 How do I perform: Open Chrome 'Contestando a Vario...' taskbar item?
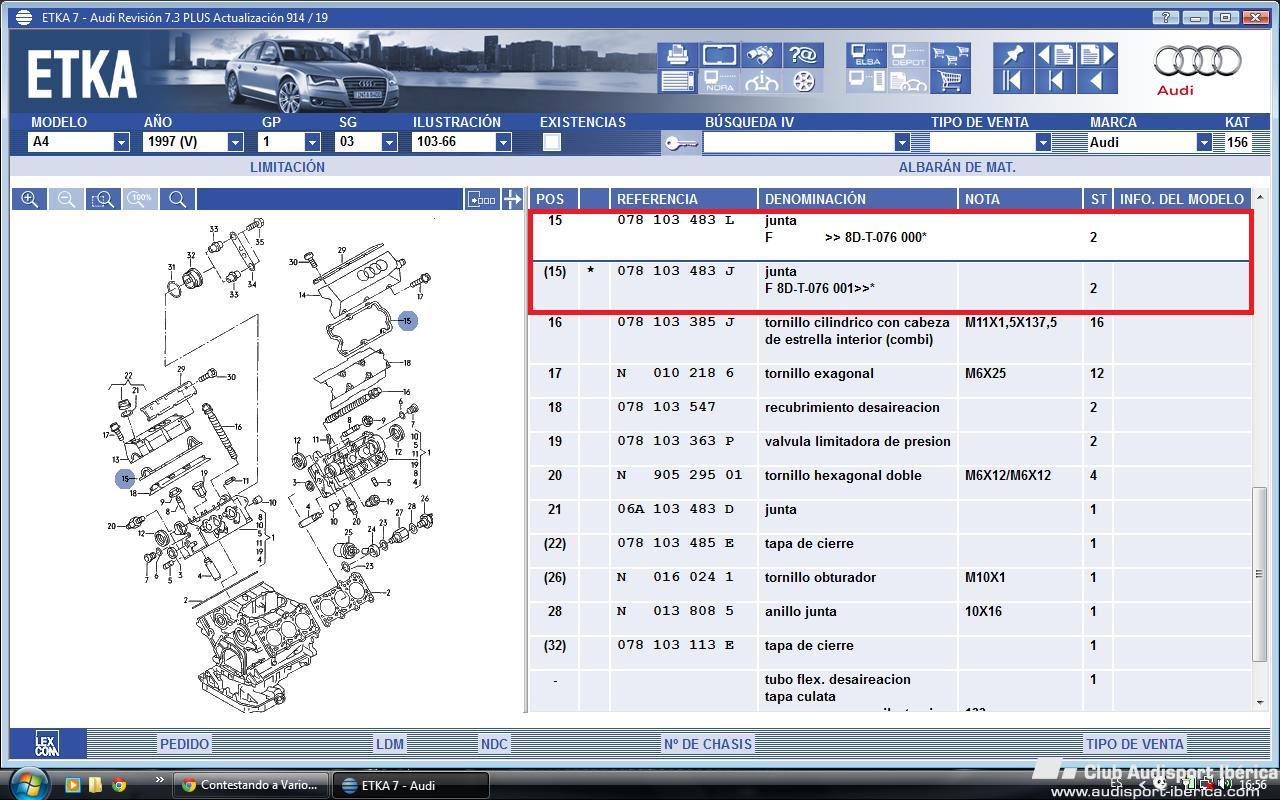coord(250,785)
